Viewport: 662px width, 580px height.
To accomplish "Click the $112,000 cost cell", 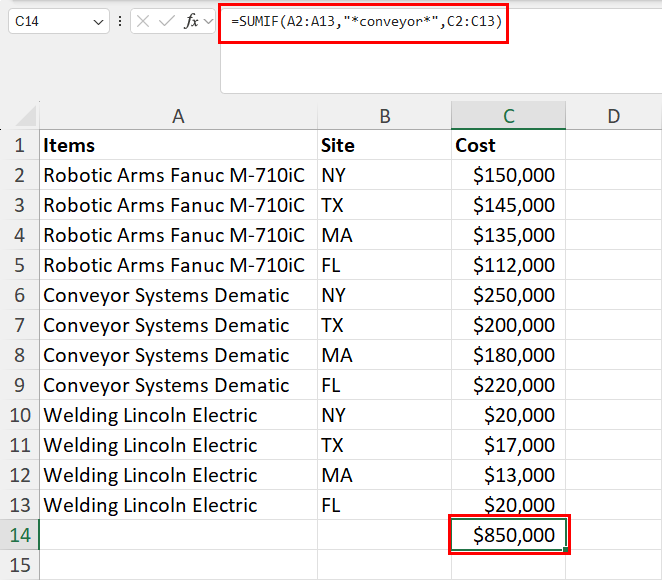I will [x=508, y=265].
